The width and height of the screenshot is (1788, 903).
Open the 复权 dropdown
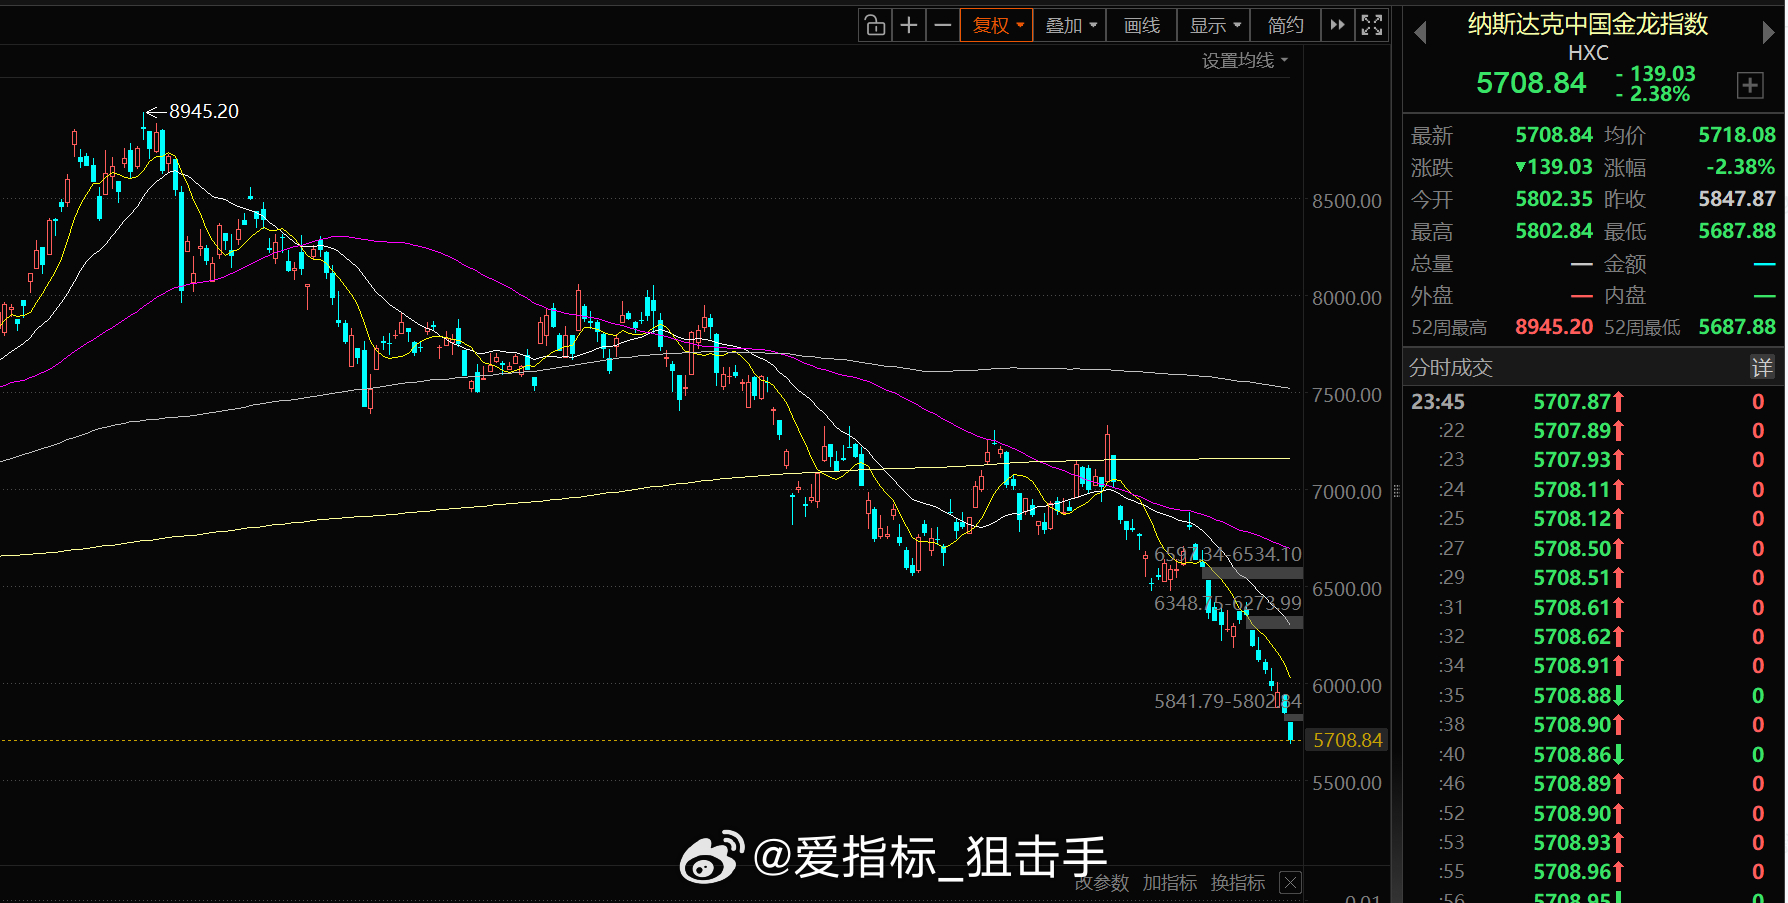pyautogui.click(x=997, y=25)
